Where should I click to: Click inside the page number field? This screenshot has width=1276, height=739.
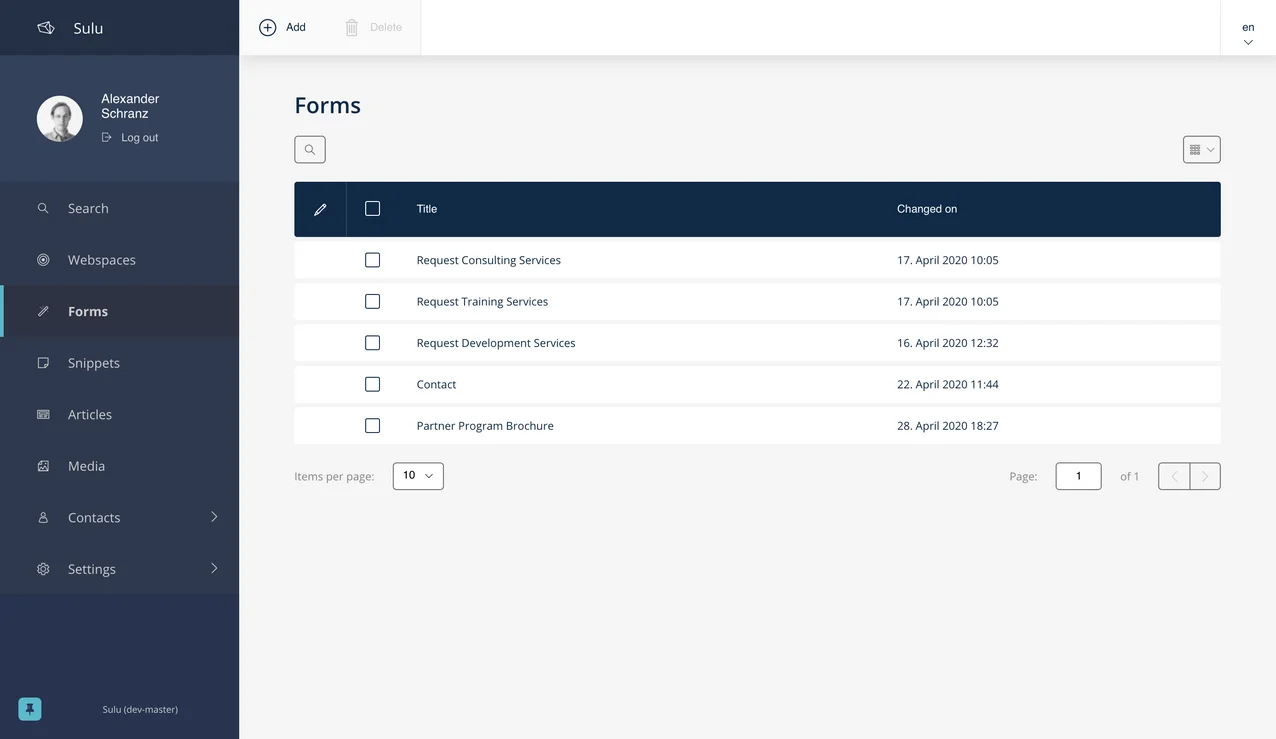tap(1078, 476)
